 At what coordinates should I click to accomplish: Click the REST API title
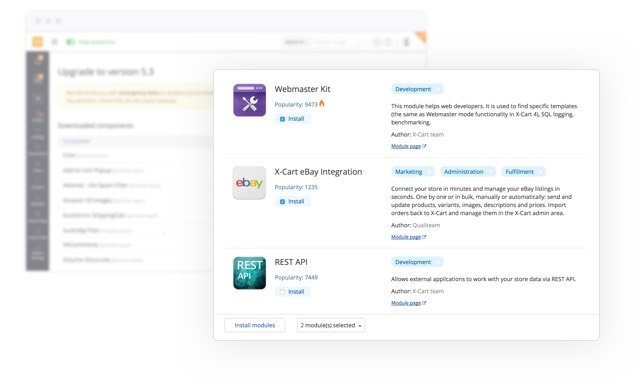point(291,262)
